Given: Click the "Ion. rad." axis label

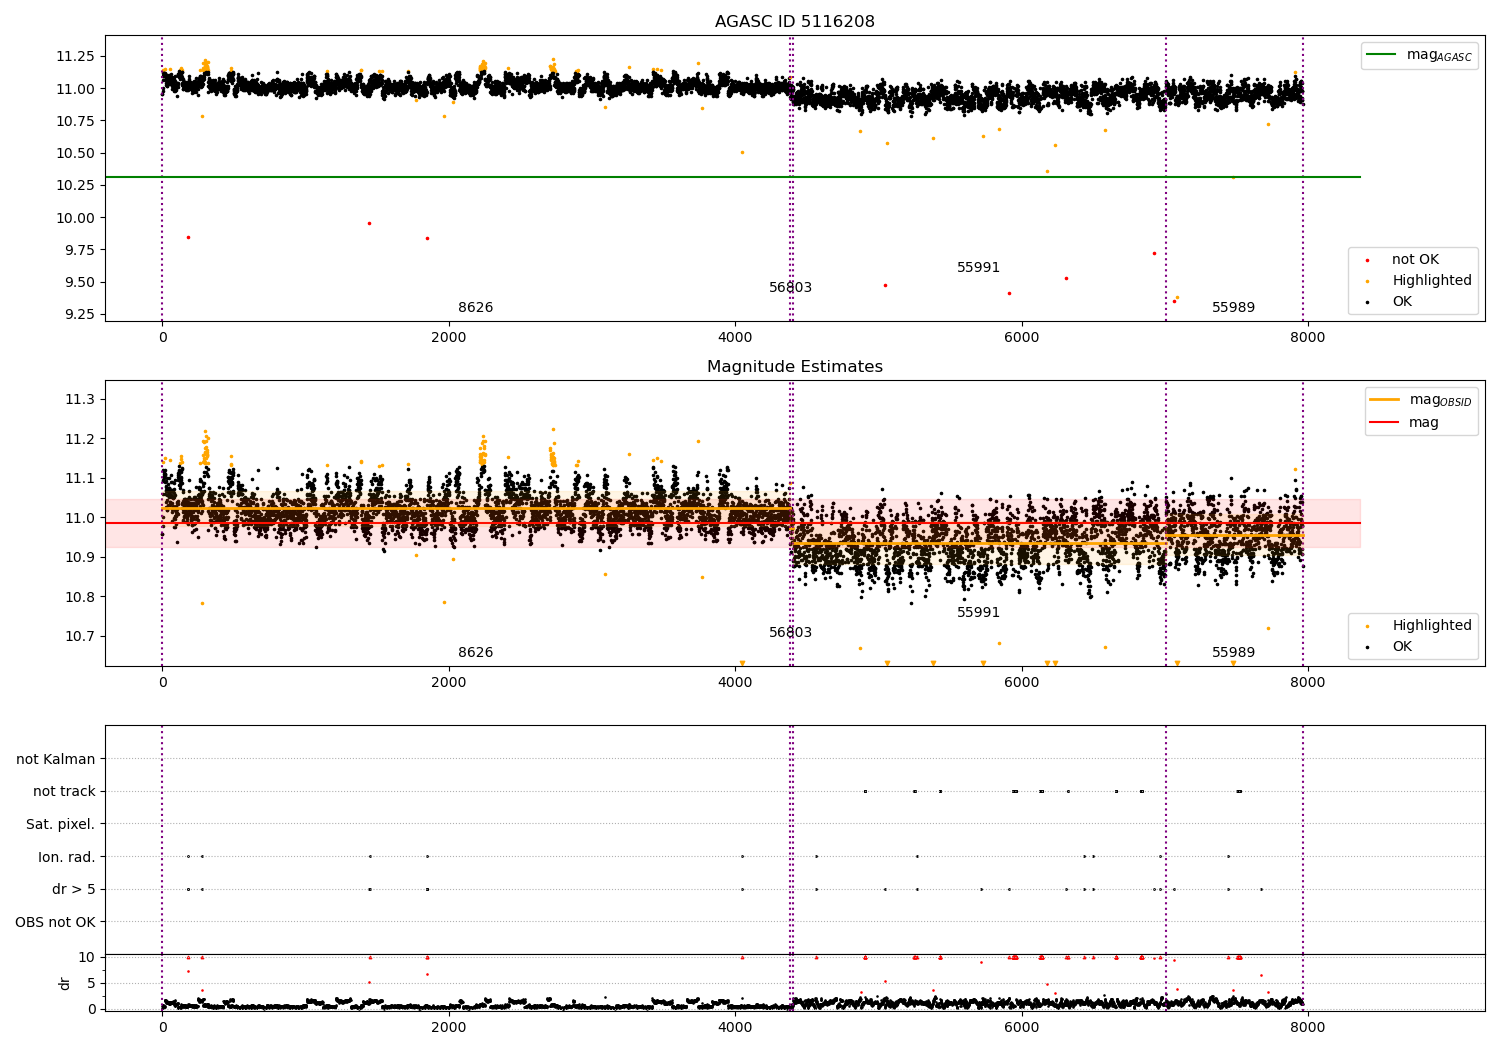Looking at the screenshot, I should point(67,857).
